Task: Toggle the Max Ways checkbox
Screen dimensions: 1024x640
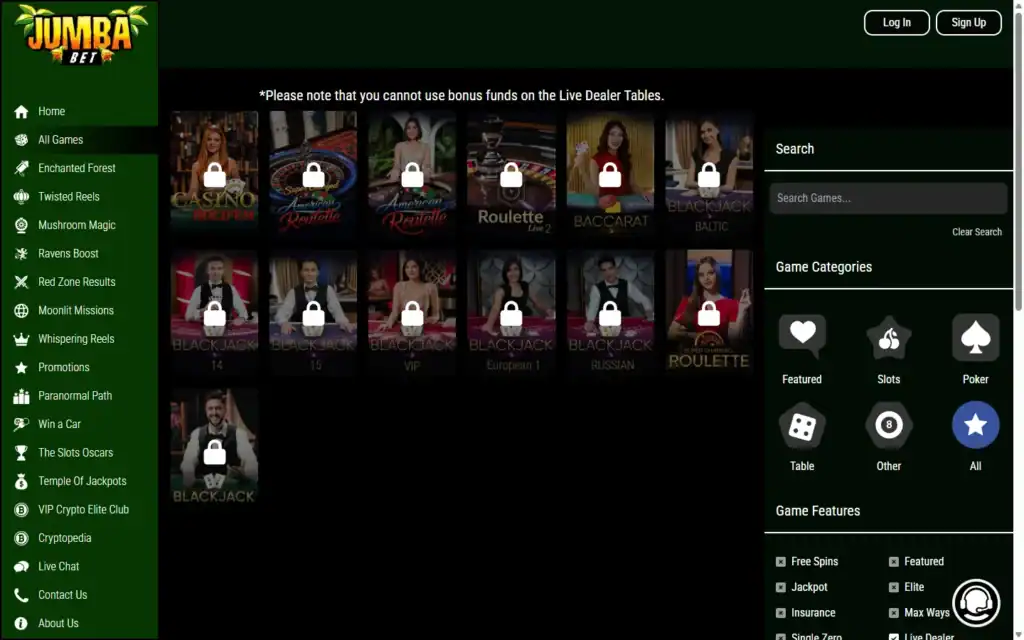Action: pyautogui.click(x=893, y=613)
